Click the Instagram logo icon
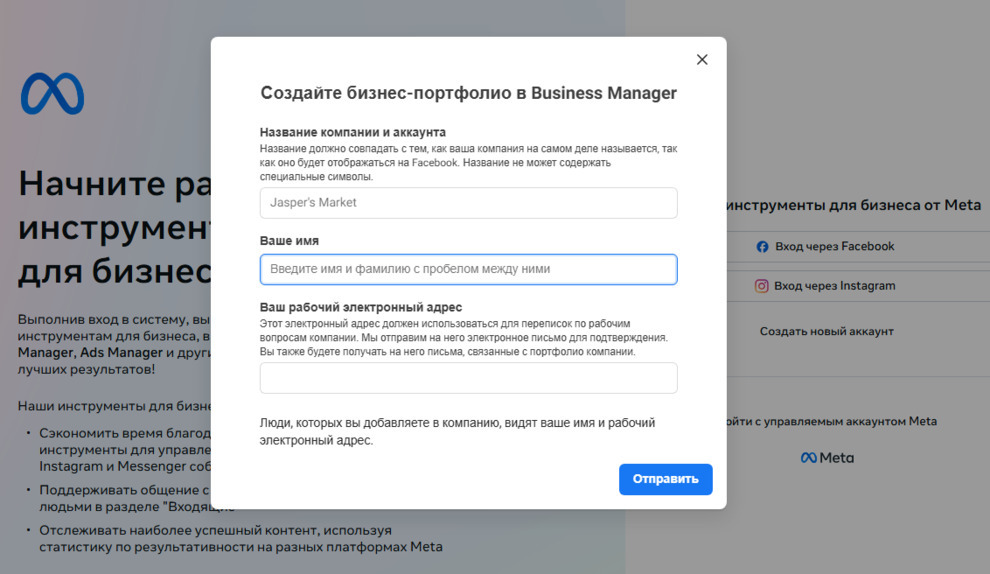 pyautogui.click(x=762, y=286)
